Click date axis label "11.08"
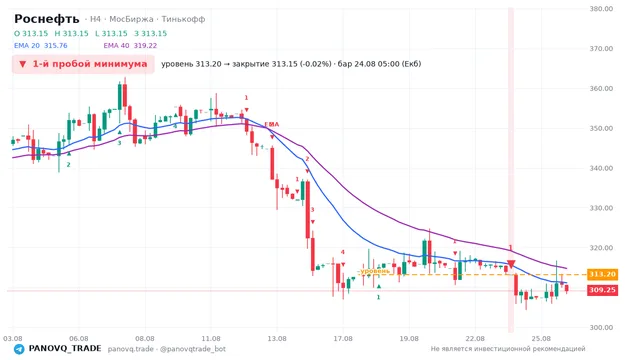 [x=211, y=339]
